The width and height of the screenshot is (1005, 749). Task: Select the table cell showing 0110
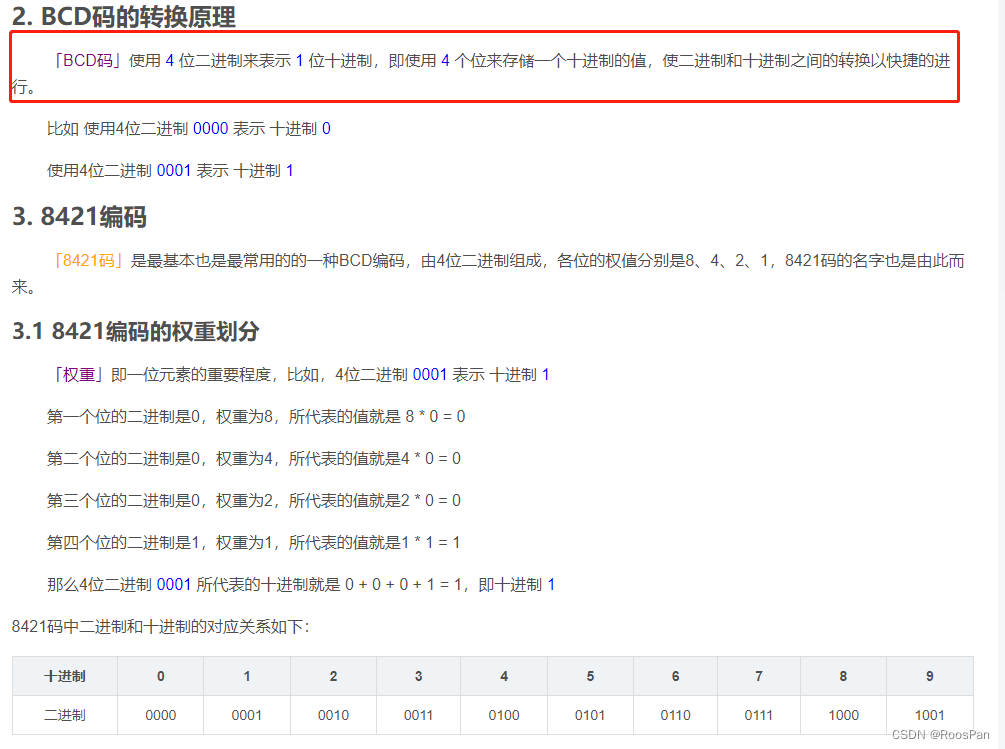(674, 715)
